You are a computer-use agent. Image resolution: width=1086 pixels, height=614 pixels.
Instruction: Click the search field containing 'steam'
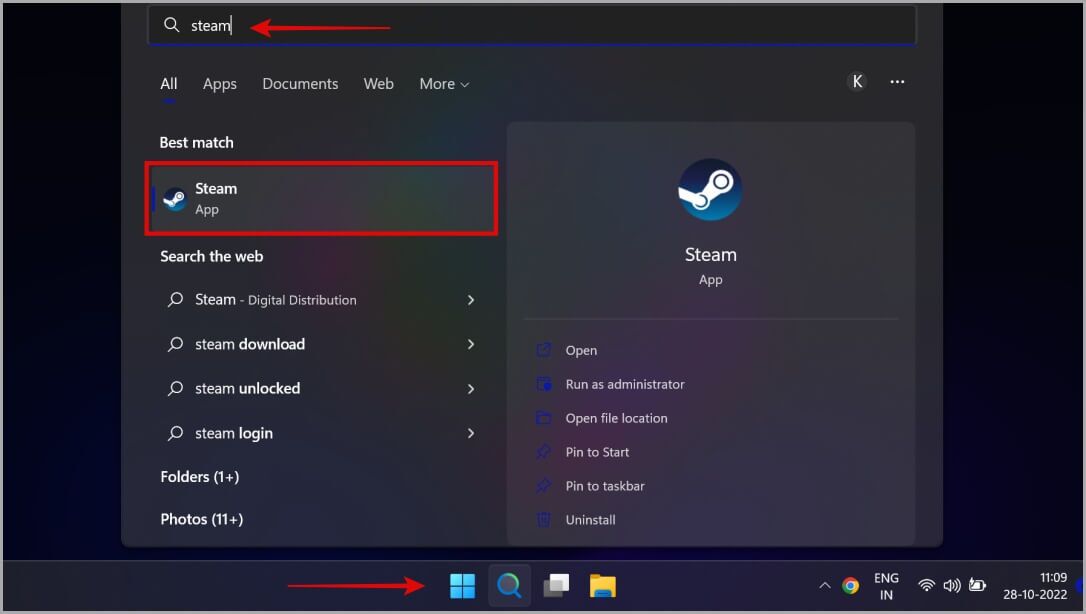point(532,26)
